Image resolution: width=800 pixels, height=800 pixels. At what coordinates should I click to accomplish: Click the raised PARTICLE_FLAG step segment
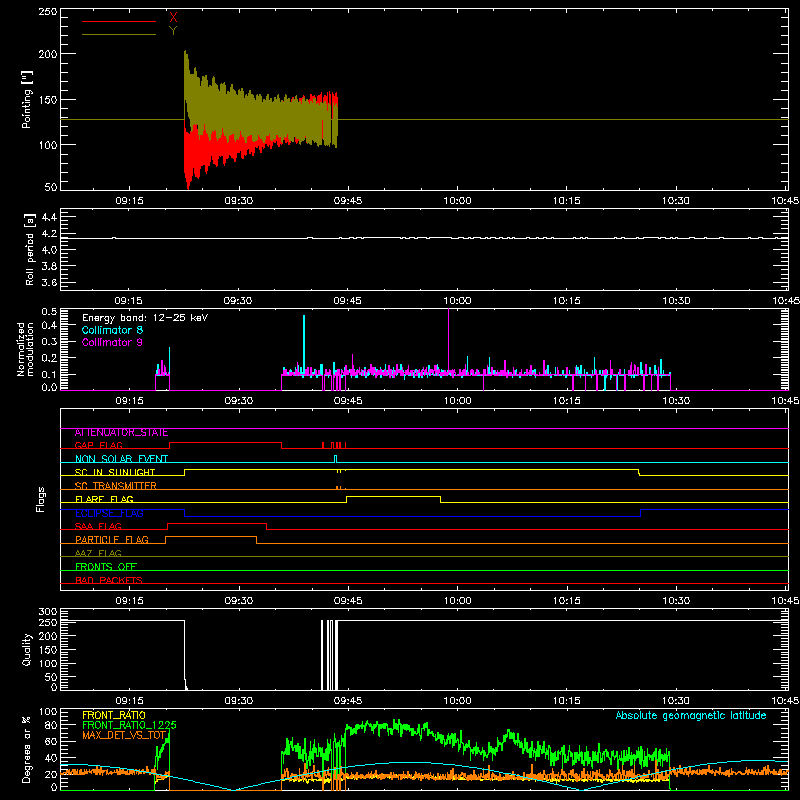tap(211, 537)
